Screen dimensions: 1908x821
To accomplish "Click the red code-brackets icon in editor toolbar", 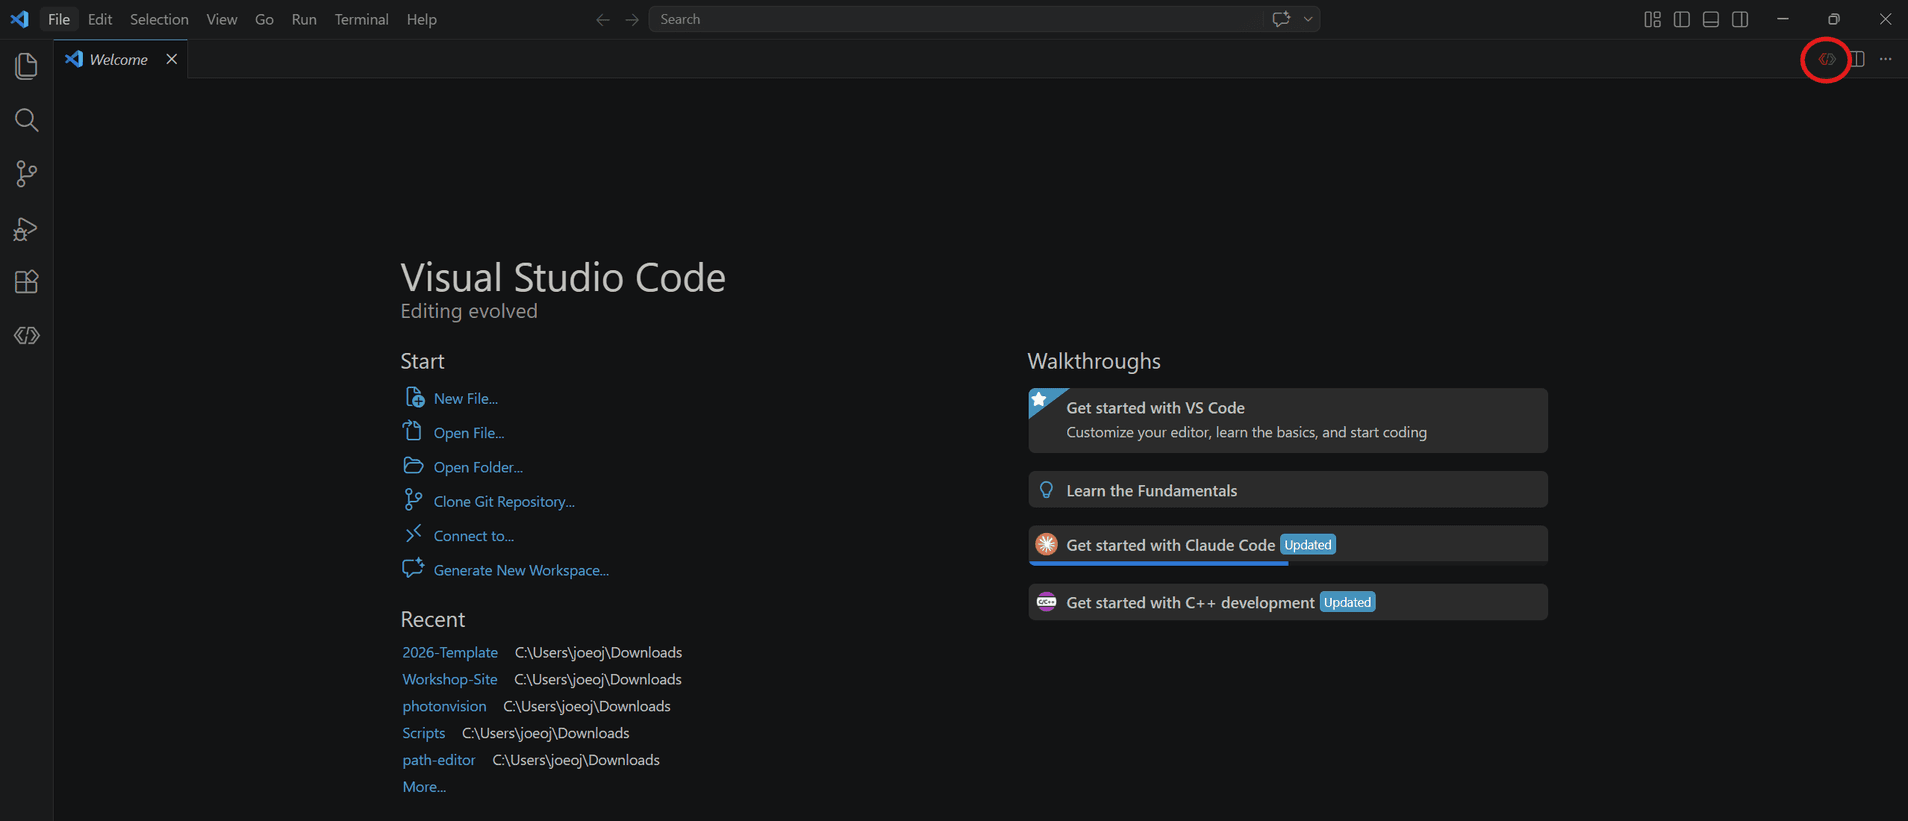I will pyautogui.click(x=1826, y=59).
